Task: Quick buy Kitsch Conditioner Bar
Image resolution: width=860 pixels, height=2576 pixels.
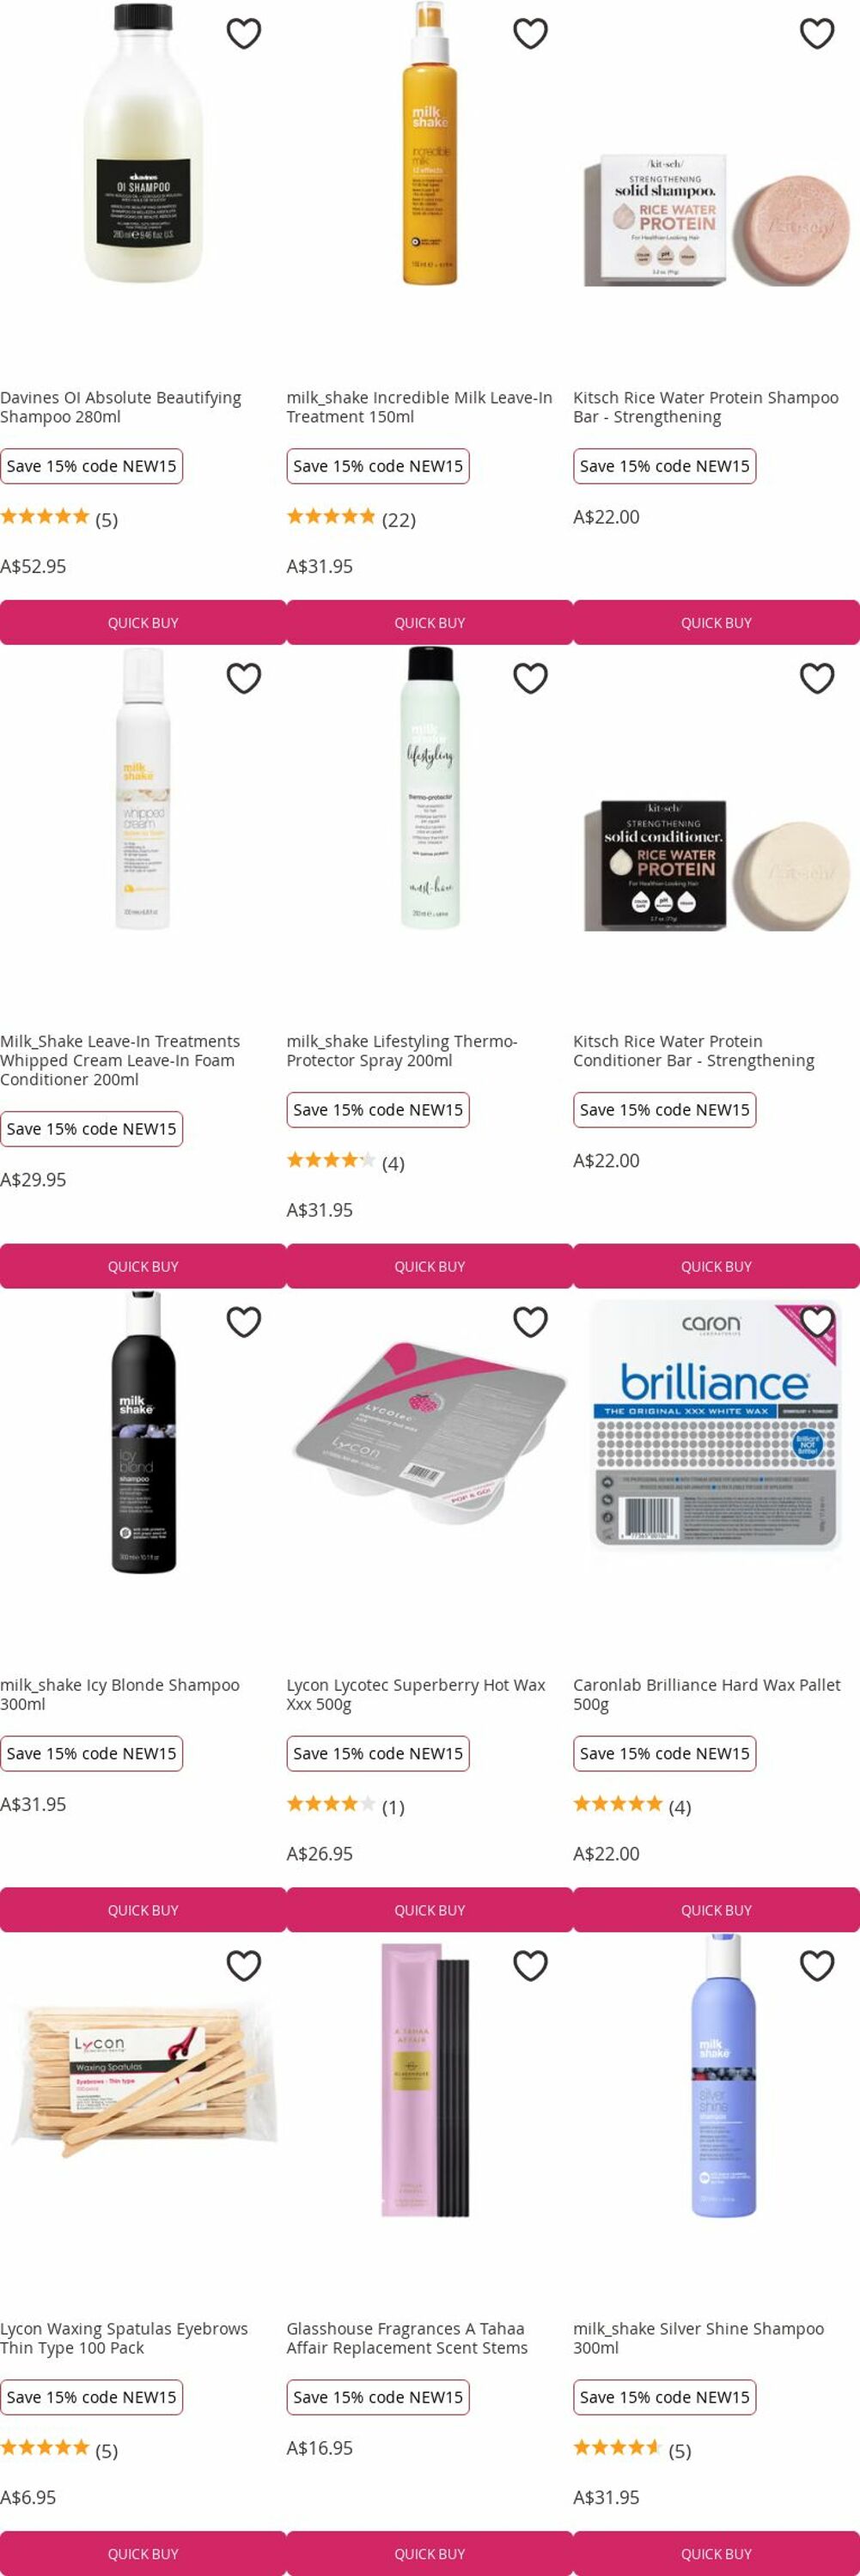Action: tap(716, 1266)
